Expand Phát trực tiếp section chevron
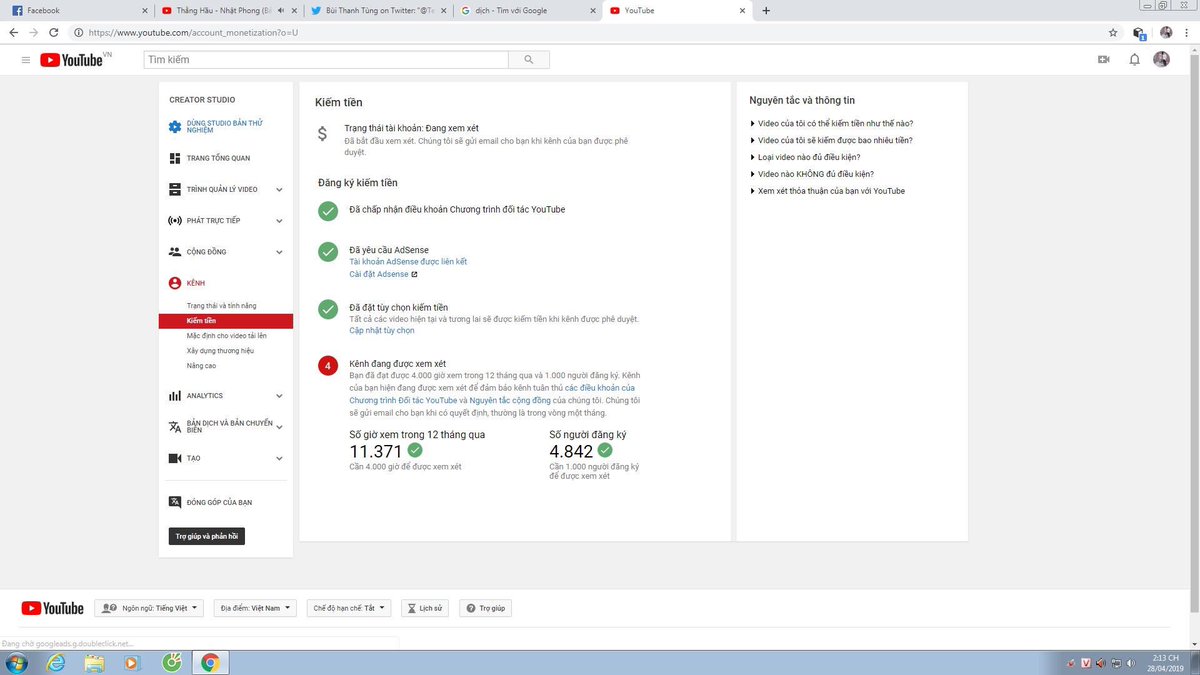This screenshot has width=1200, height=675. click(x=279, y=220)
